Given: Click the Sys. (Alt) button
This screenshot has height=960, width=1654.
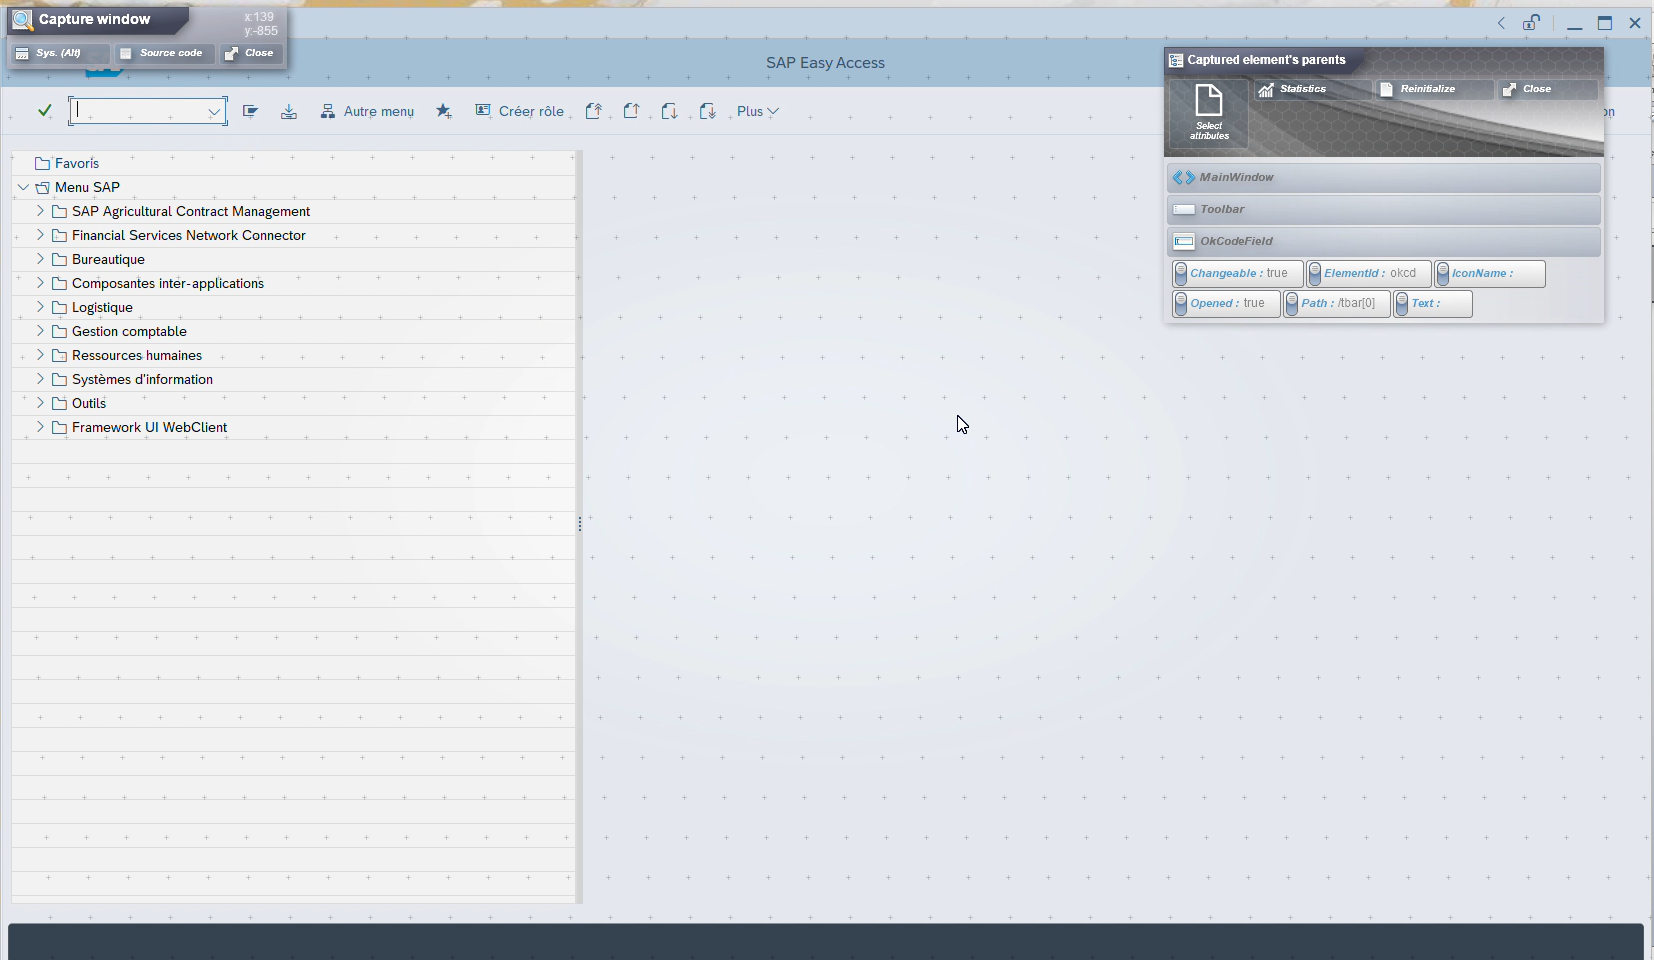Looking at the screenshot, I should coord(59,53).
